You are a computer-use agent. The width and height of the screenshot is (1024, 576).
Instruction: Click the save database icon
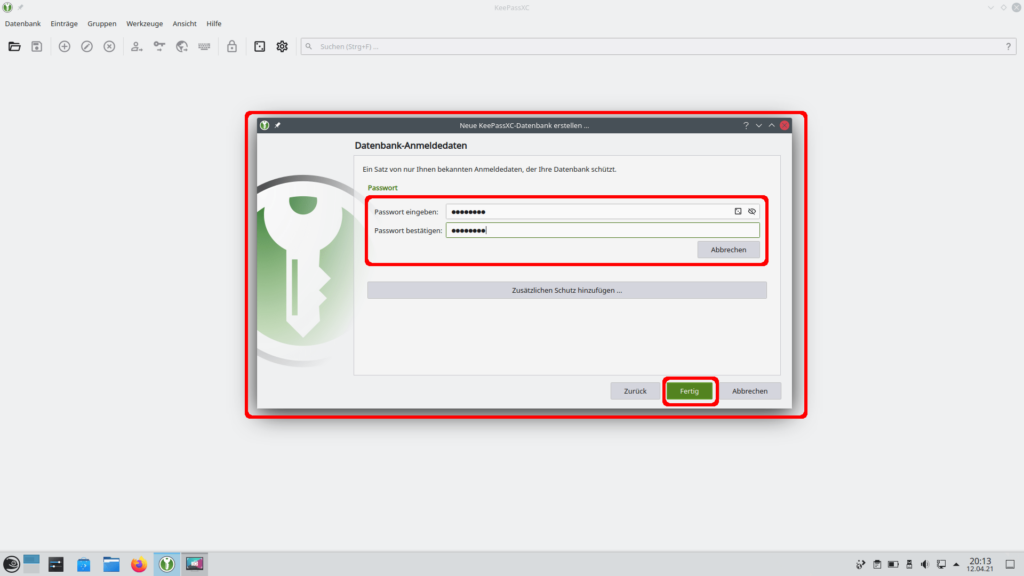(37, 46)
